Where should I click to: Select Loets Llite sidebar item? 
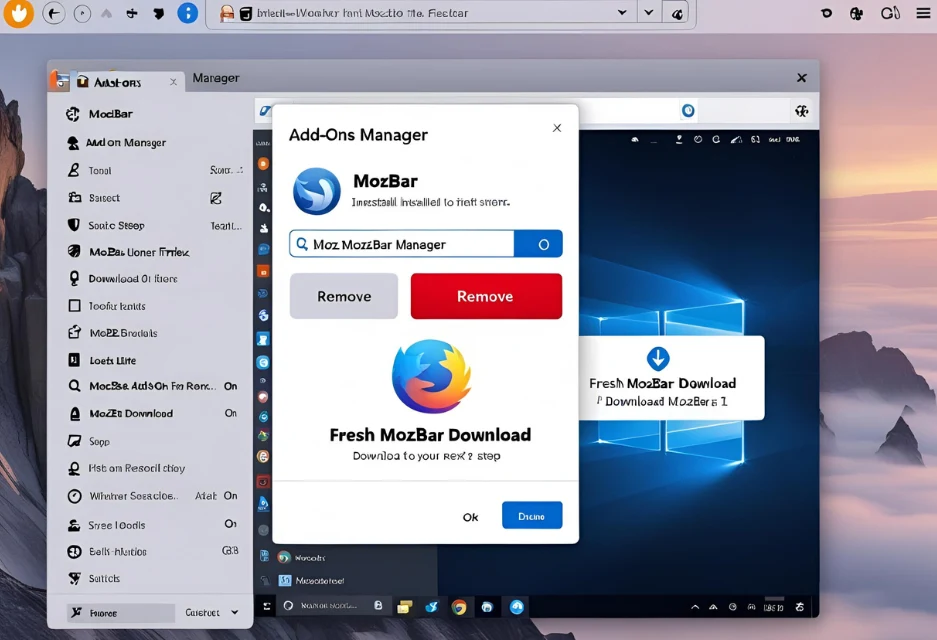112,360
